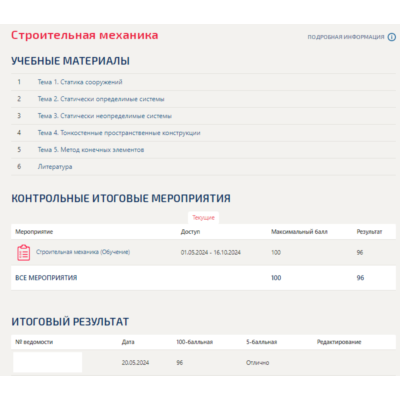Click the Редактирование column header
This screenshot has width=400, height=400.
point(339,342)
